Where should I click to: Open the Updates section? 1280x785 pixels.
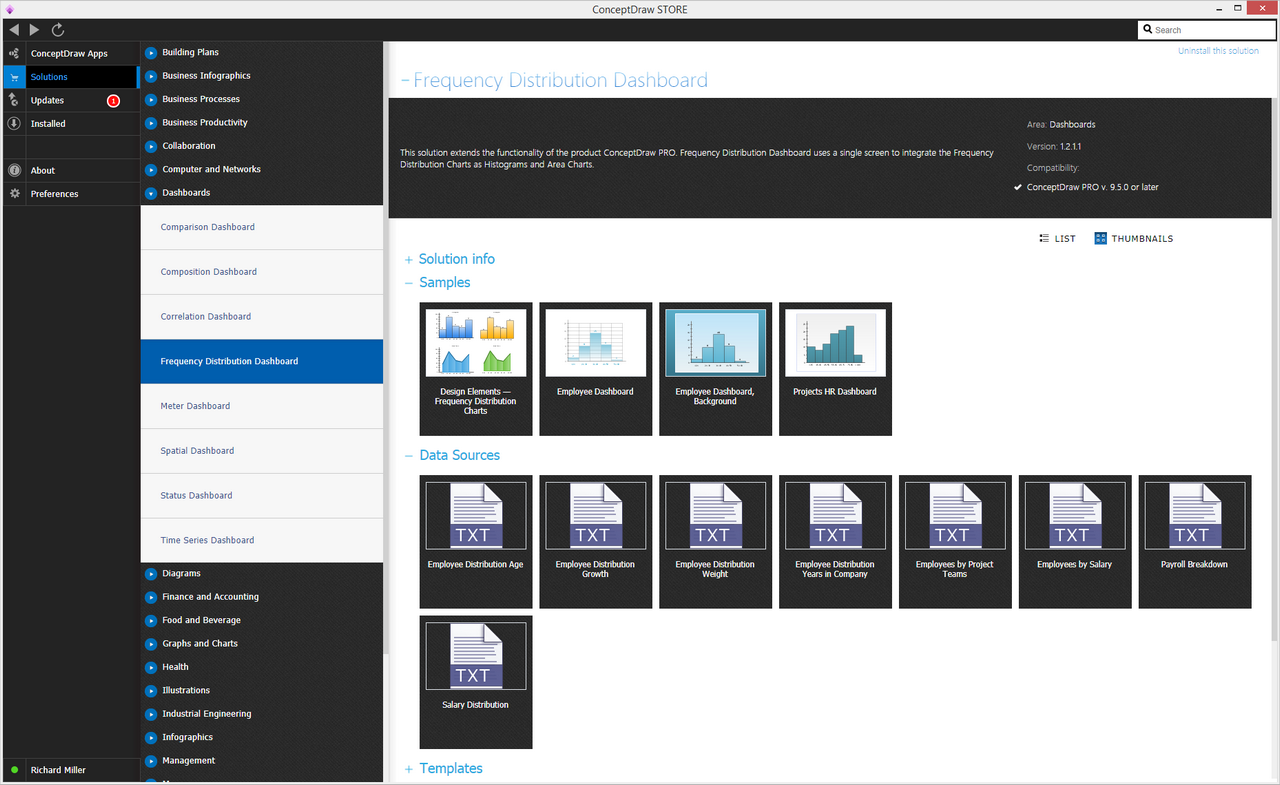[47, 100]
